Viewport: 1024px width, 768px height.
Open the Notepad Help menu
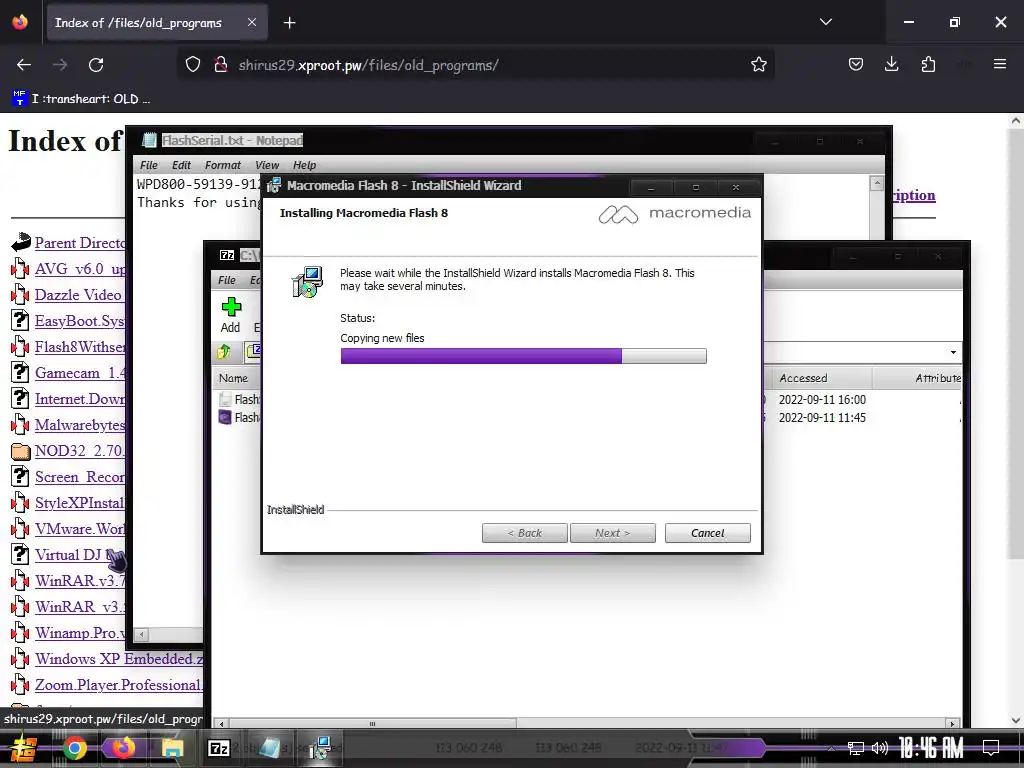pos(304,165)
